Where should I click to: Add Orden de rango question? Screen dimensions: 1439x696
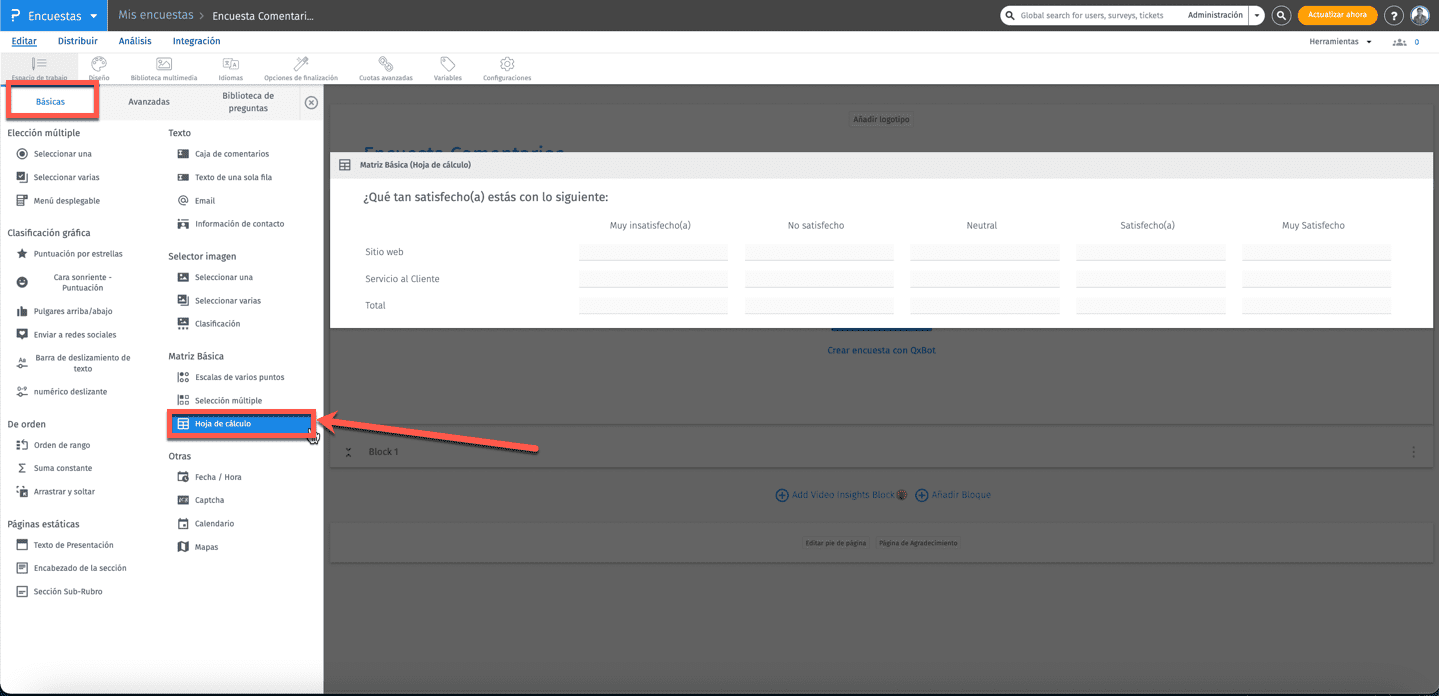tap(53, 445)
